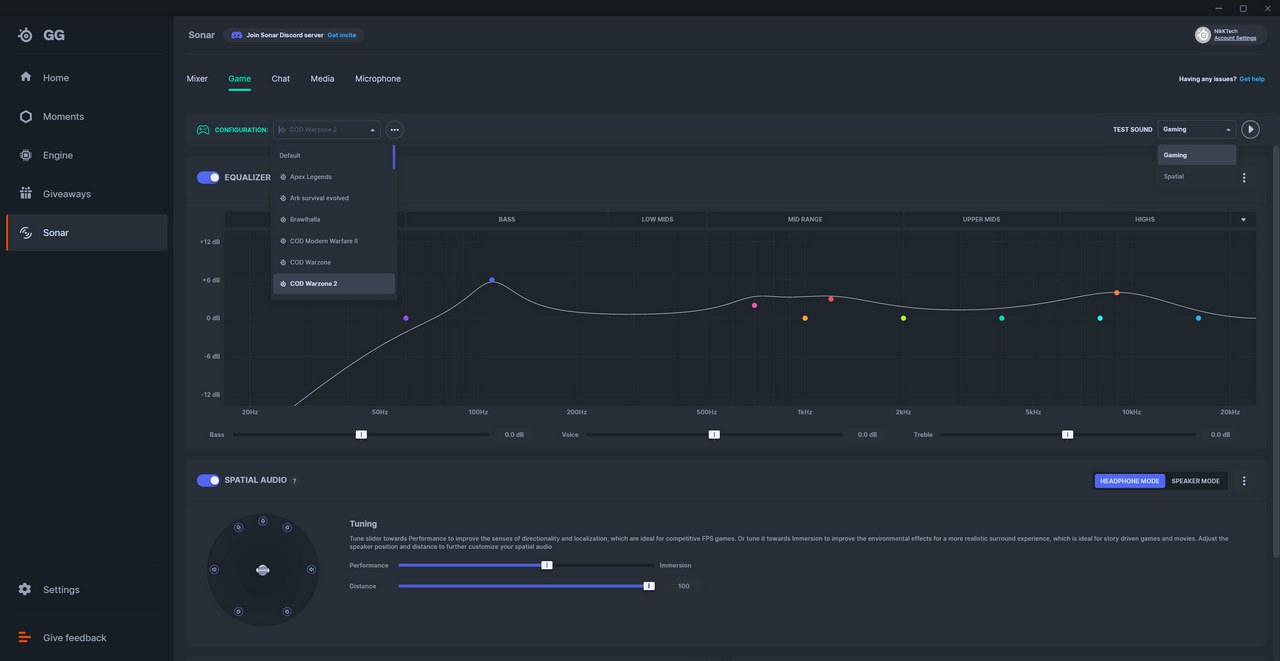The width and height of the screenshot is (1280, 661).
Task: Select the right side speaker icon
Action: click(311, 570)
